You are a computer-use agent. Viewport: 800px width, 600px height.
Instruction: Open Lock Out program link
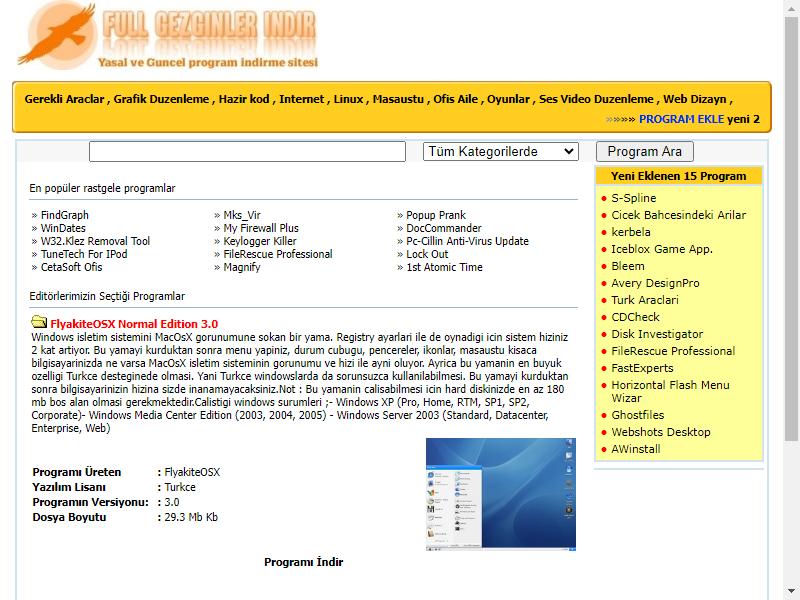click(427, 254)
